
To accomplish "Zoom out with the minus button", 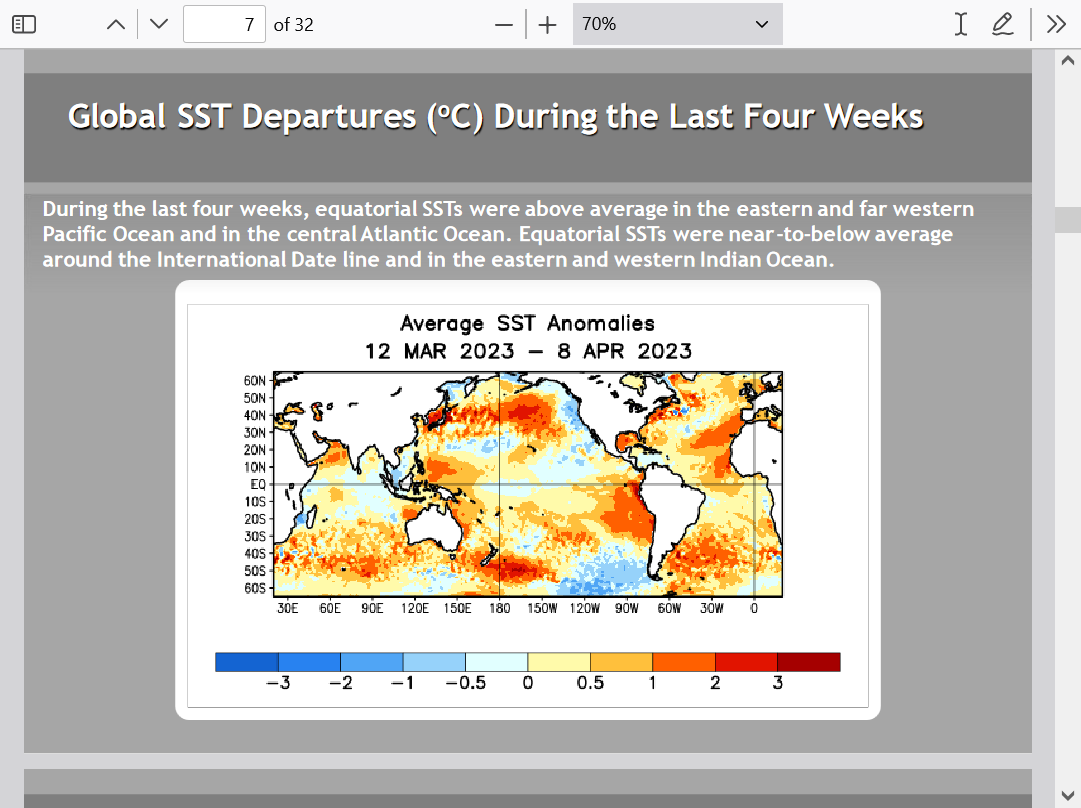I will pyautogui.click(x=504, y=25).
